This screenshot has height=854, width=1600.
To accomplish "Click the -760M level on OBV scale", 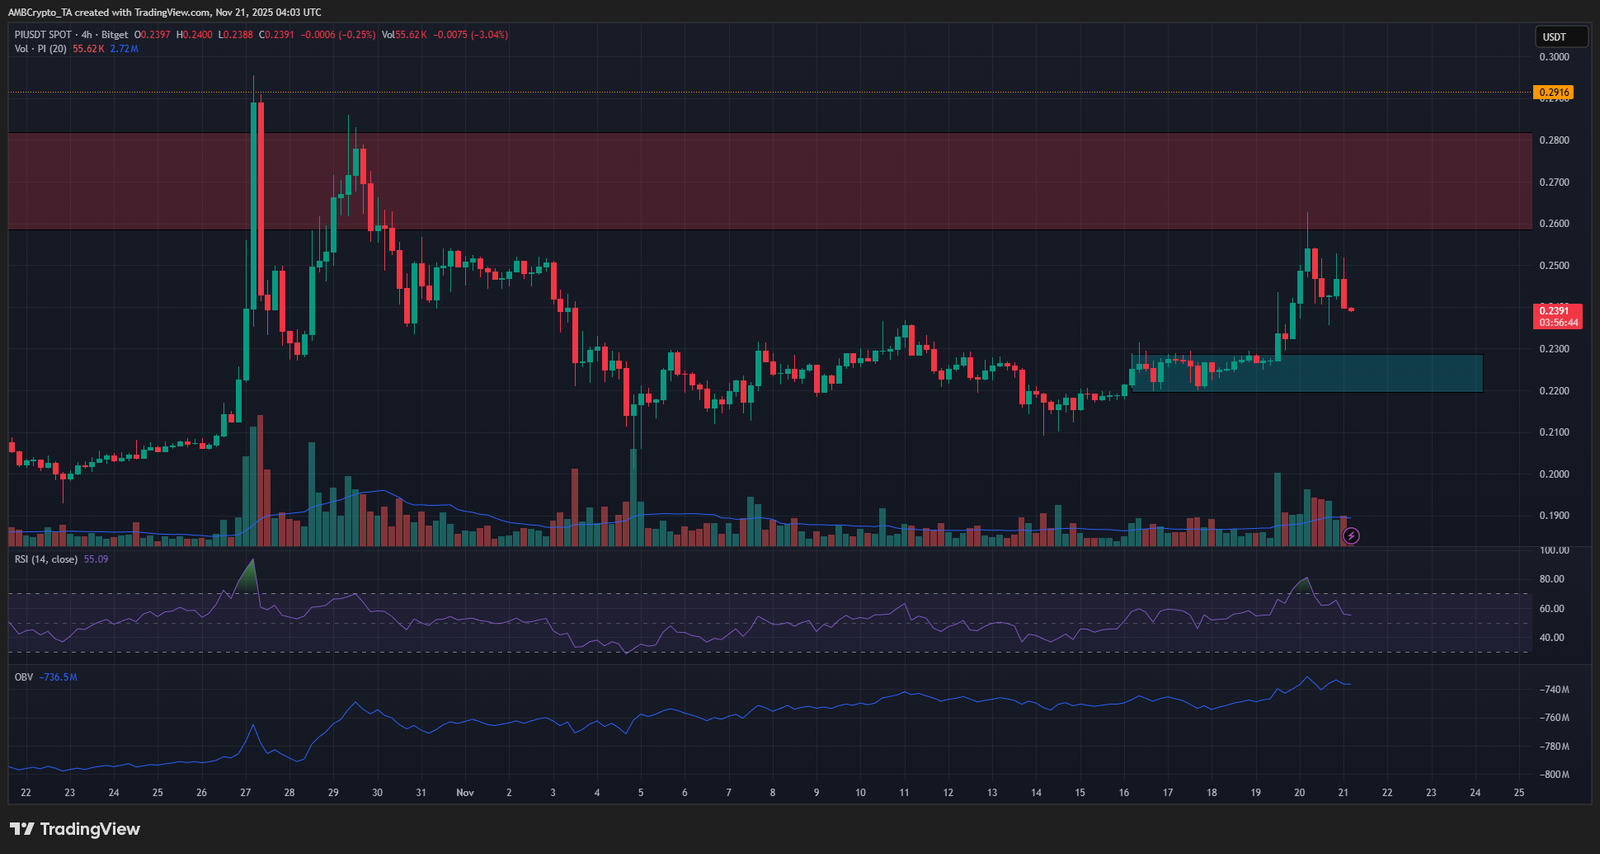I will [1555, 718].
